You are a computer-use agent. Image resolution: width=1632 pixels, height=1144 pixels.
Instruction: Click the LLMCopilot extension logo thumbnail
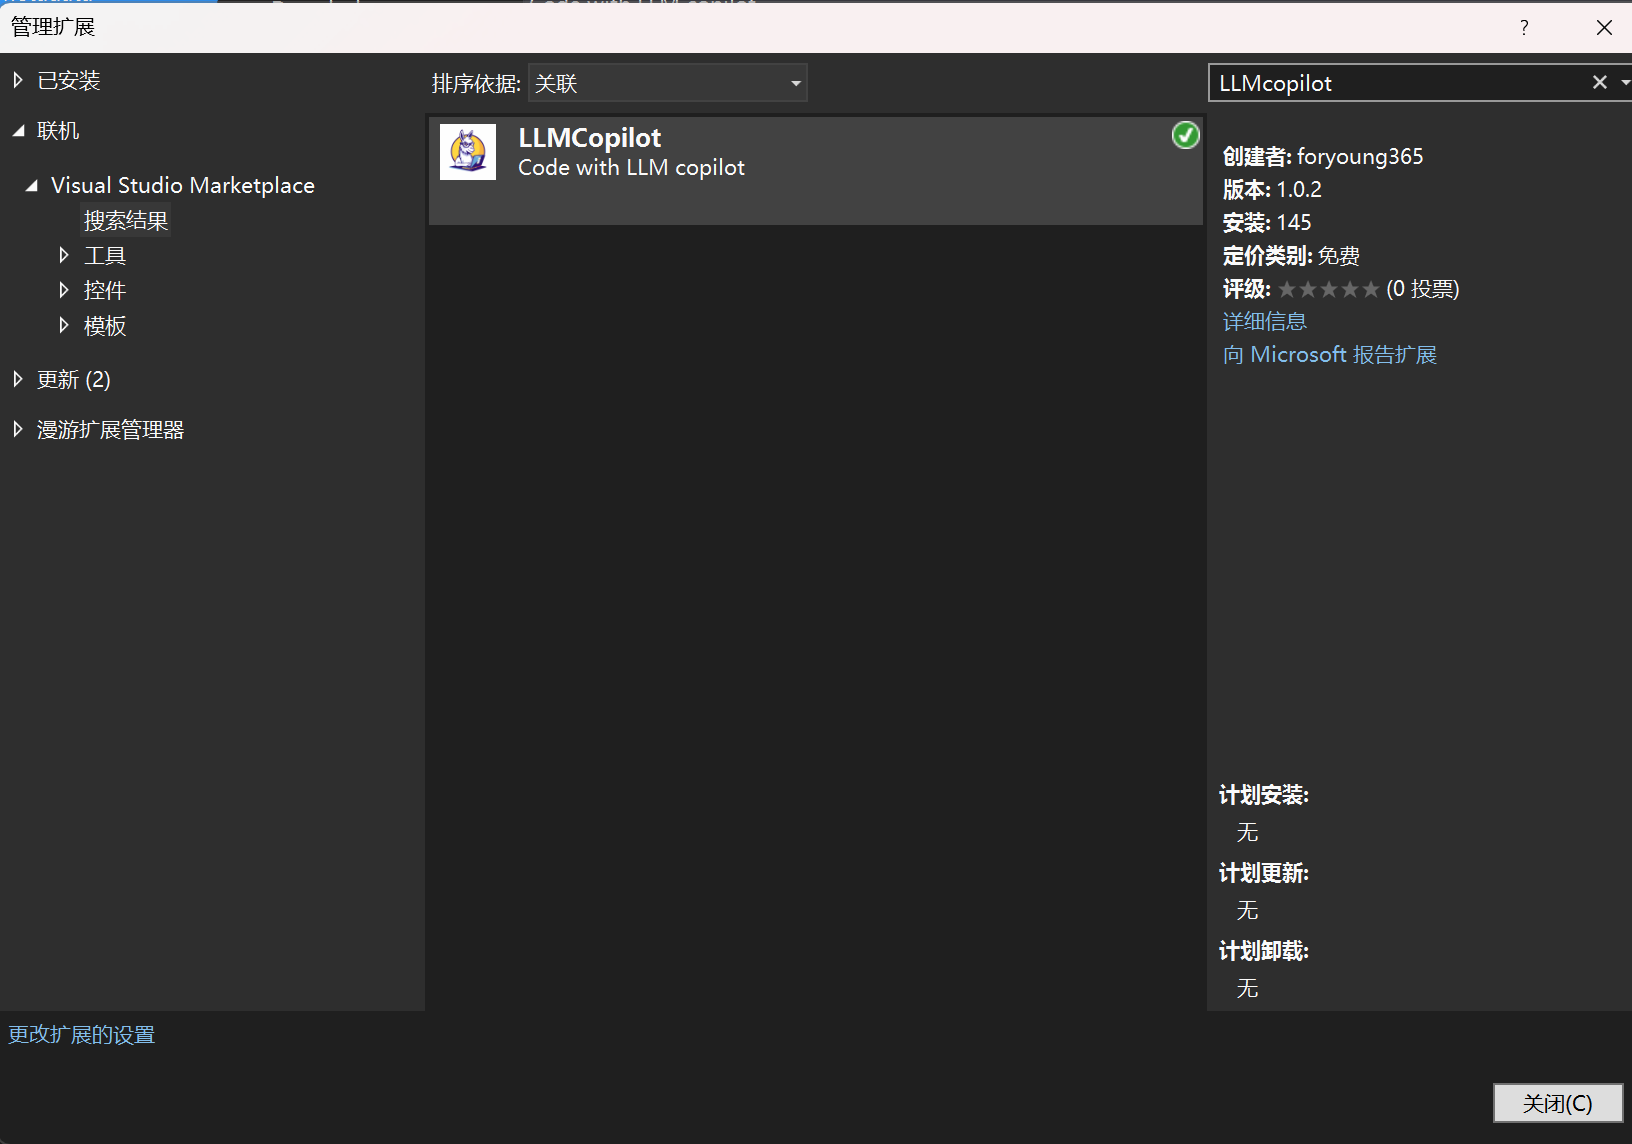pos(468,152)
